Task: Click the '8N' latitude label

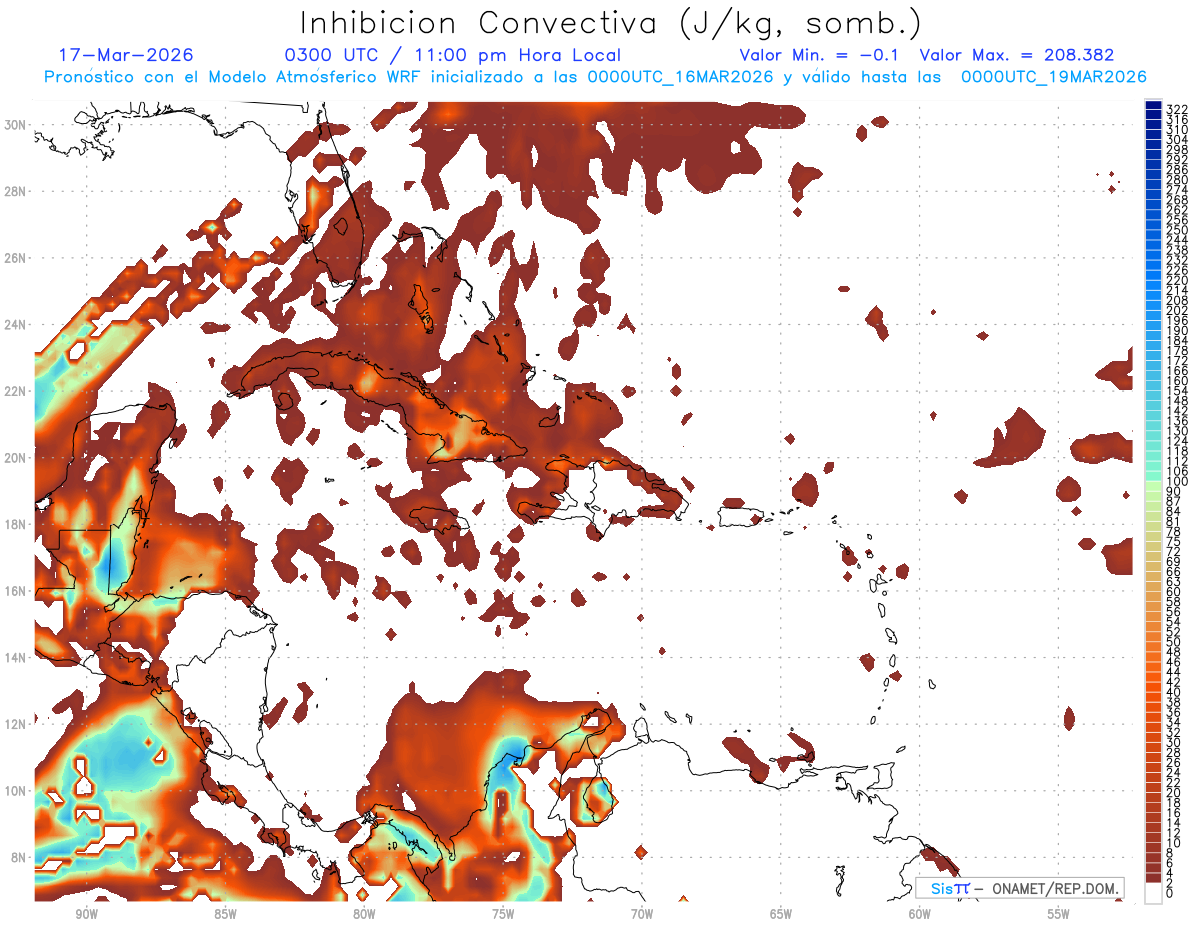Action: tap(20, 857)
